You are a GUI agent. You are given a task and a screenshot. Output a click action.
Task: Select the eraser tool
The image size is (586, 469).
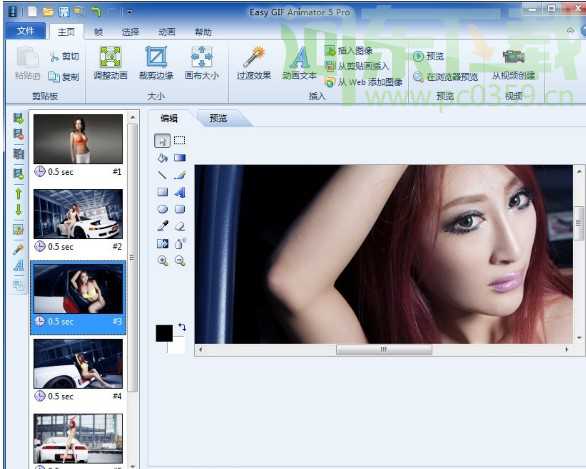(180, 226)
